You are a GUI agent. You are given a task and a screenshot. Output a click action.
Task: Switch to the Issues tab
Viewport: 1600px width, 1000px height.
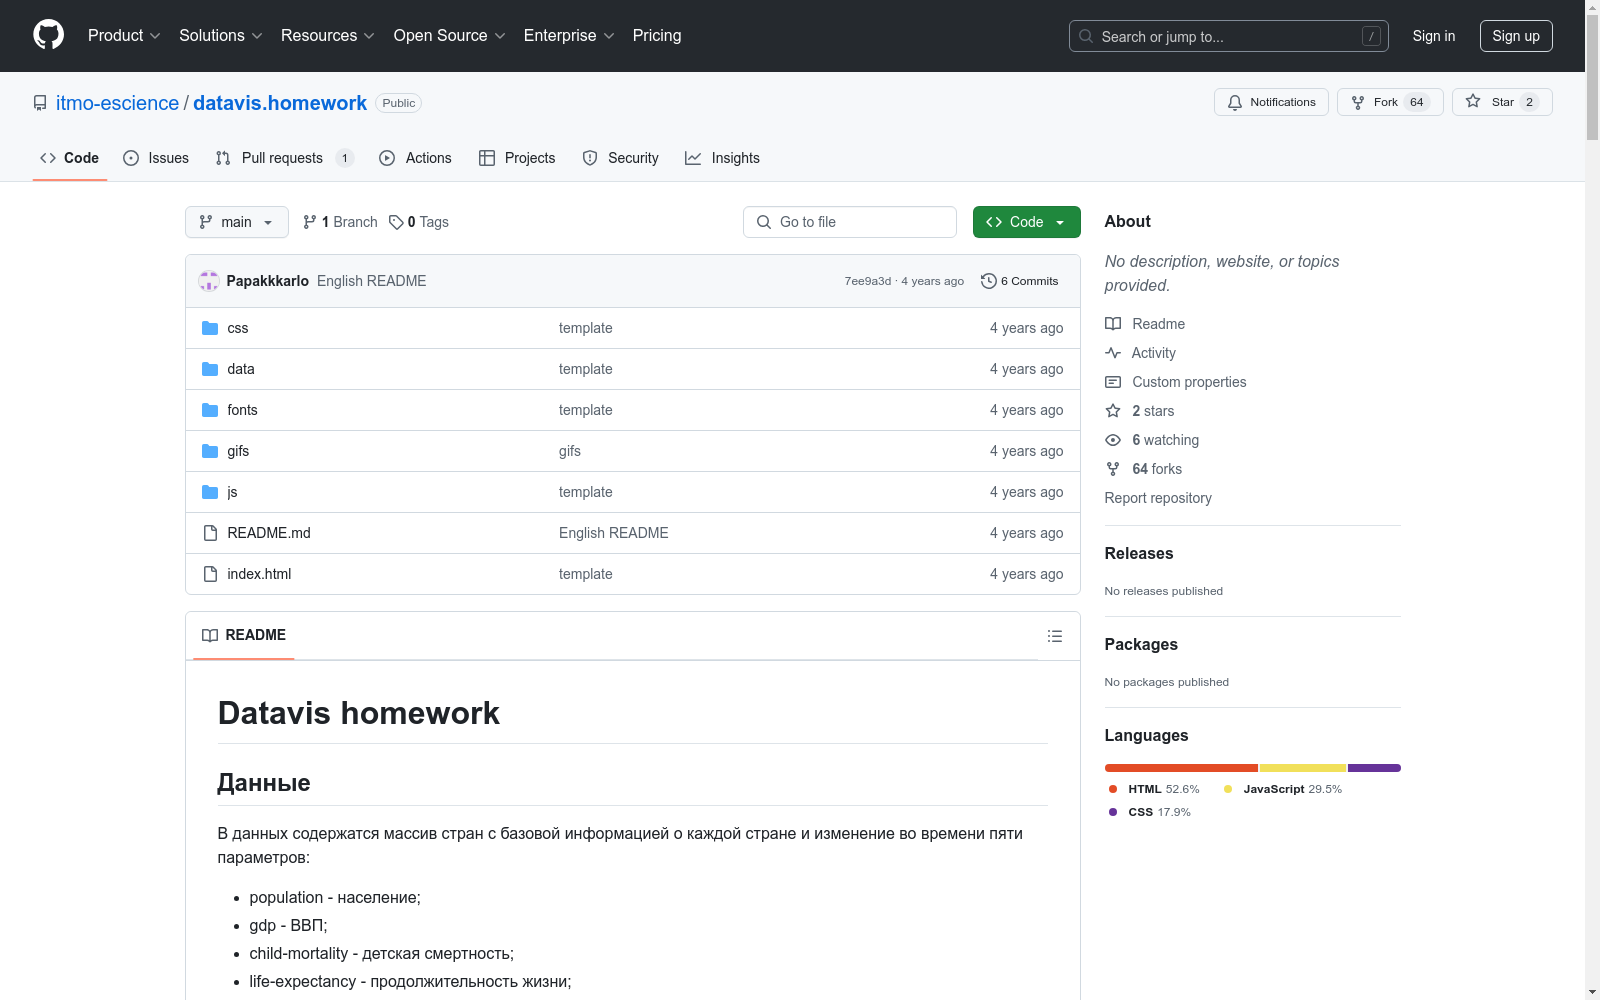pyautogui.click(x=156, y=158)
